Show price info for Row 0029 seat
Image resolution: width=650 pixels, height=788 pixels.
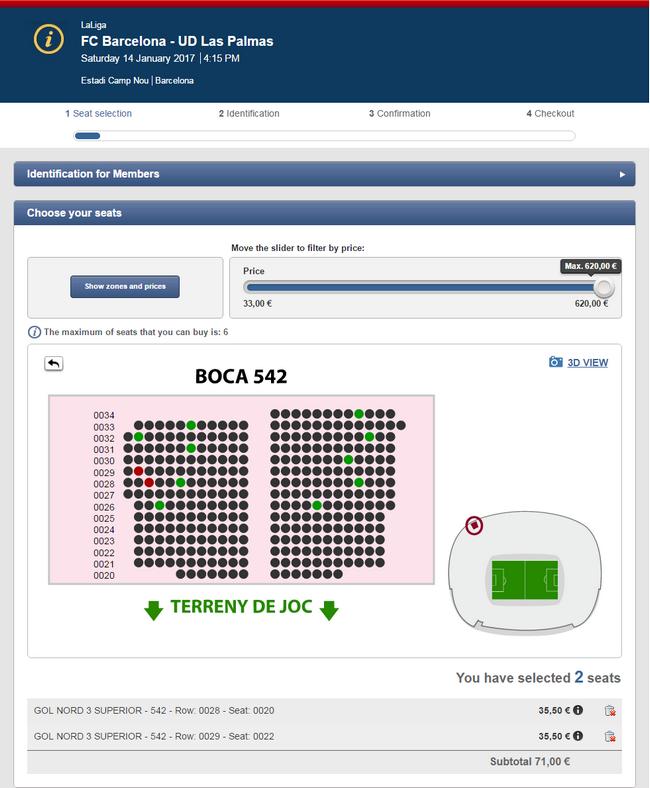point(578,736)
